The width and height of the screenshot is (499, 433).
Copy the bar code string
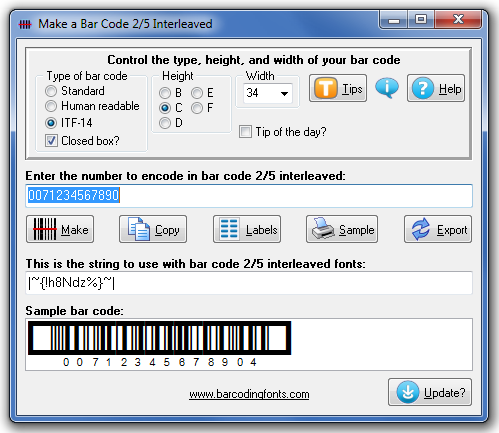click(x=153, y=229)
